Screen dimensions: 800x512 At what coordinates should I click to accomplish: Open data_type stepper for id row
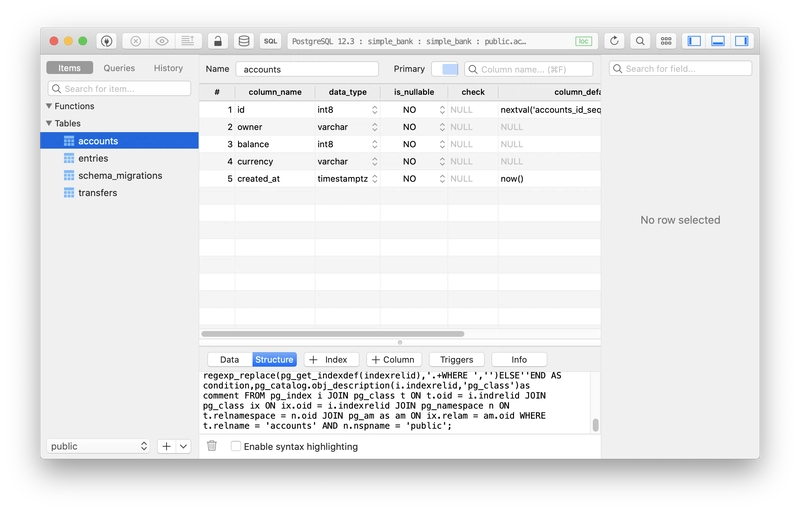click(374, 110)
